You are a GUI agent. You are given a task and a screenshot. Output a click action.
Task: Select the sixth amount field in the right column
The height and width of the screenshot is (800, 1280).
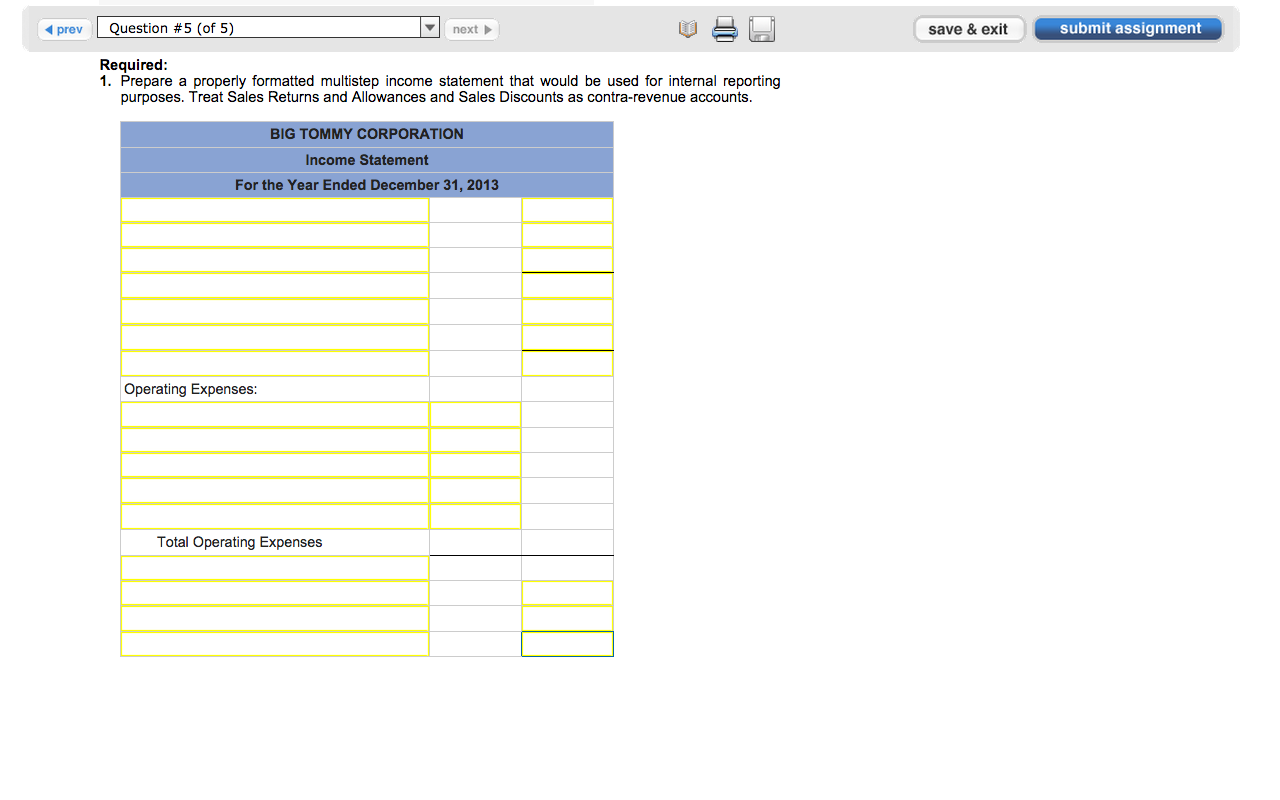pos(567,338)
